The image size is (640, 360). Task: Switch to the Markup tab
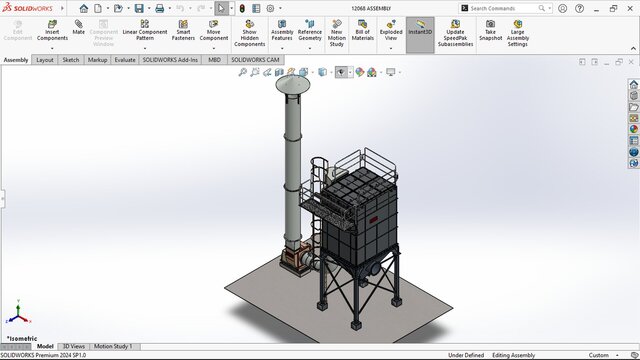coord(97,60)
